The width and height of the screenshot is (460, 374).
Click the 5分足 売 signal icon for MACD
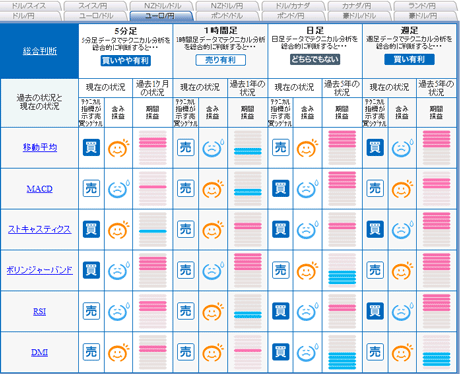pos(91,188)
